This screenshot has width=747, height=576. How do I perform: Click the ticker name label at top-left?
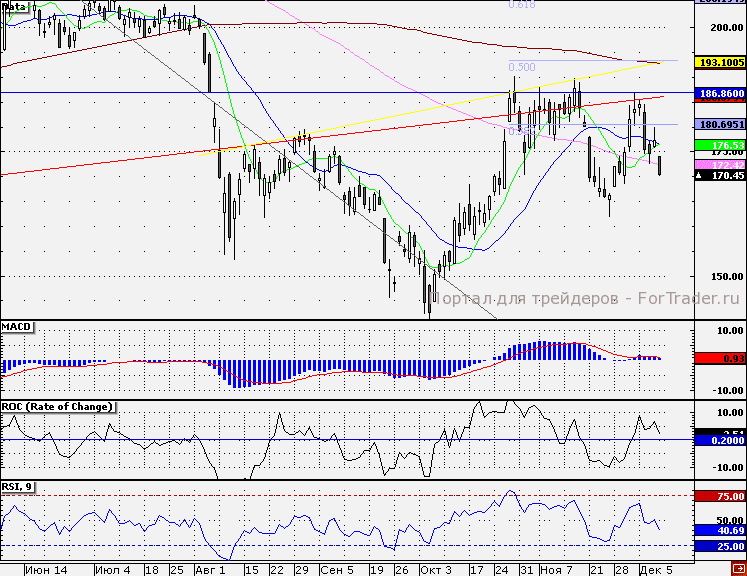coord(14,6)
